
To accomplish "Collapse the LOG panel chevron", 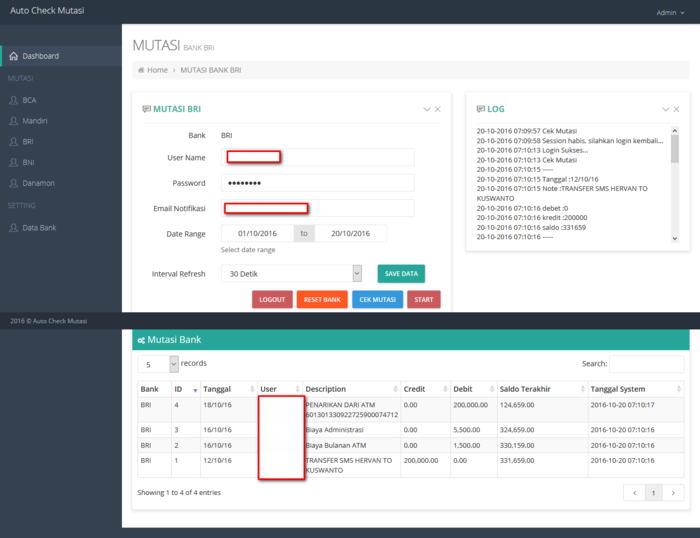I will click(x=664, y=109).
